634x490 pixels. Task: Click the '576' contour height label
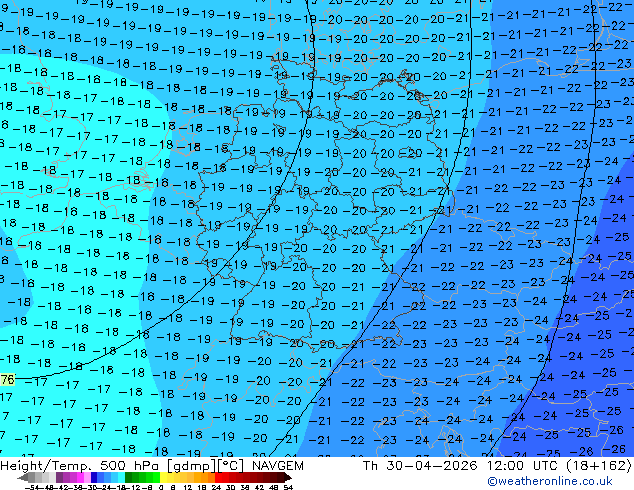[x=7, y=380]
